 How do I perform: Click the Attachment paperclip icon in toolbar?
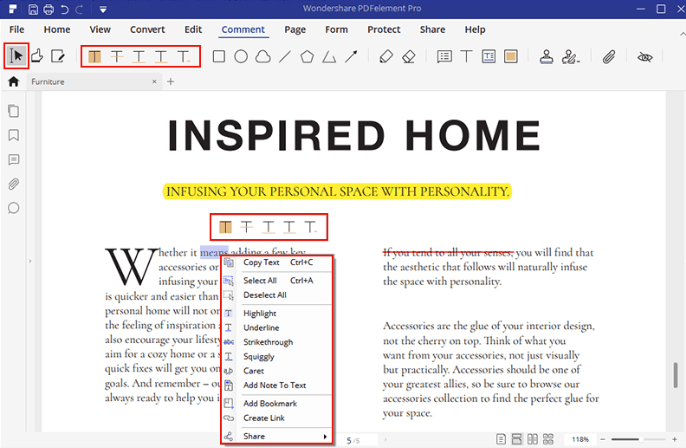(607, 57)
